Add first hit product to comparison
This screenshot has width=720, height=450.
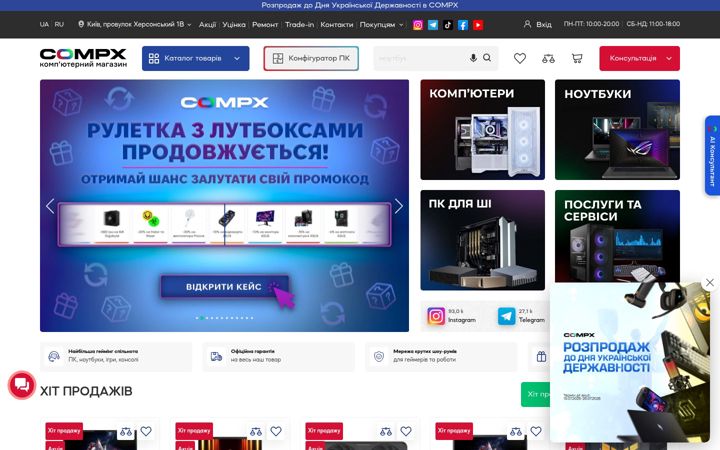point(126,431)
